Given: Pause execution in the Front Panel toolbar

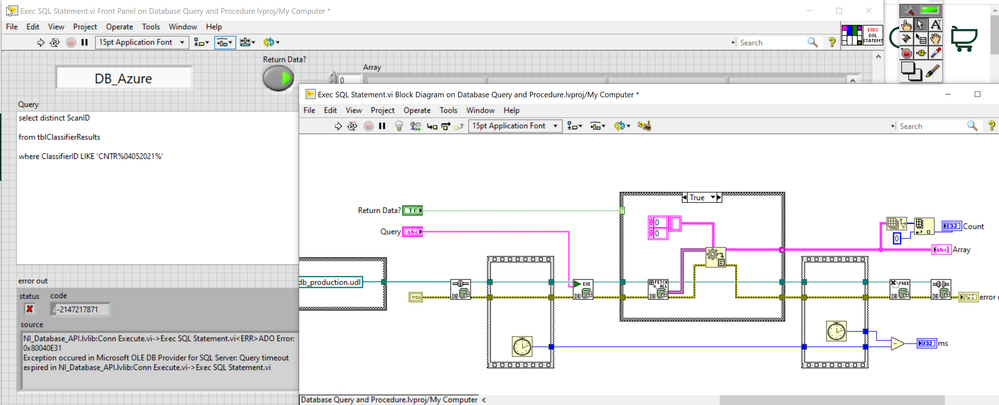Looking at the screenshot, I should point(84,43).
